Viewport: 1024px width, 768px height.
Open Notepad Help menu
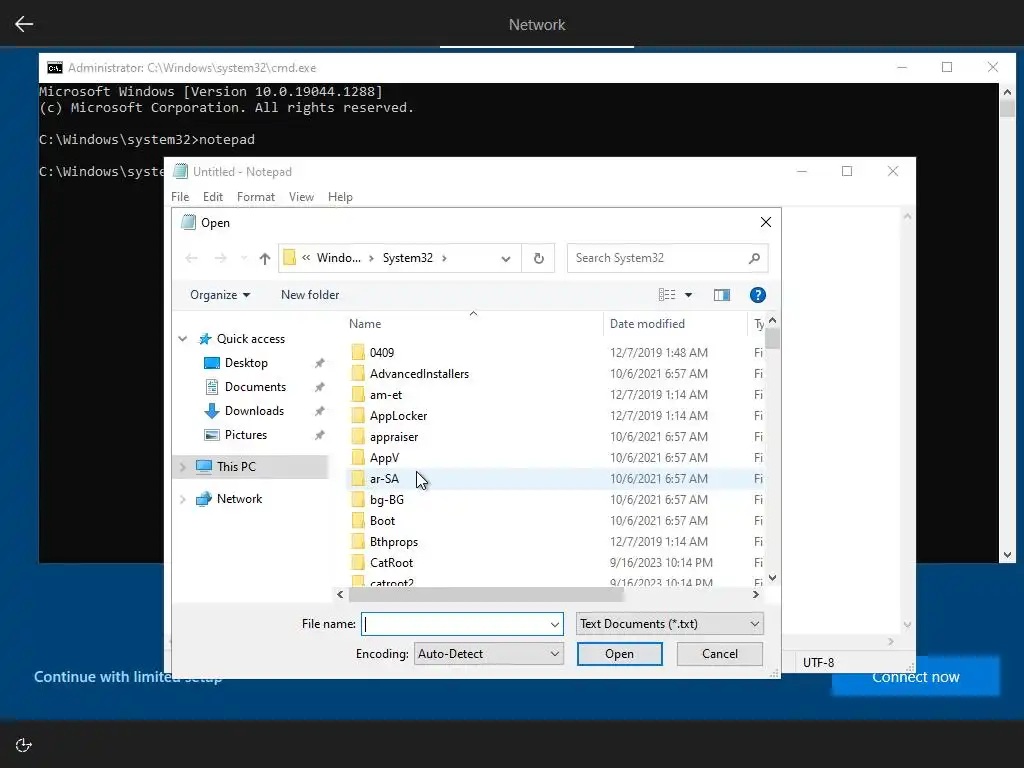pyautogui.click(x=340, y=197)
